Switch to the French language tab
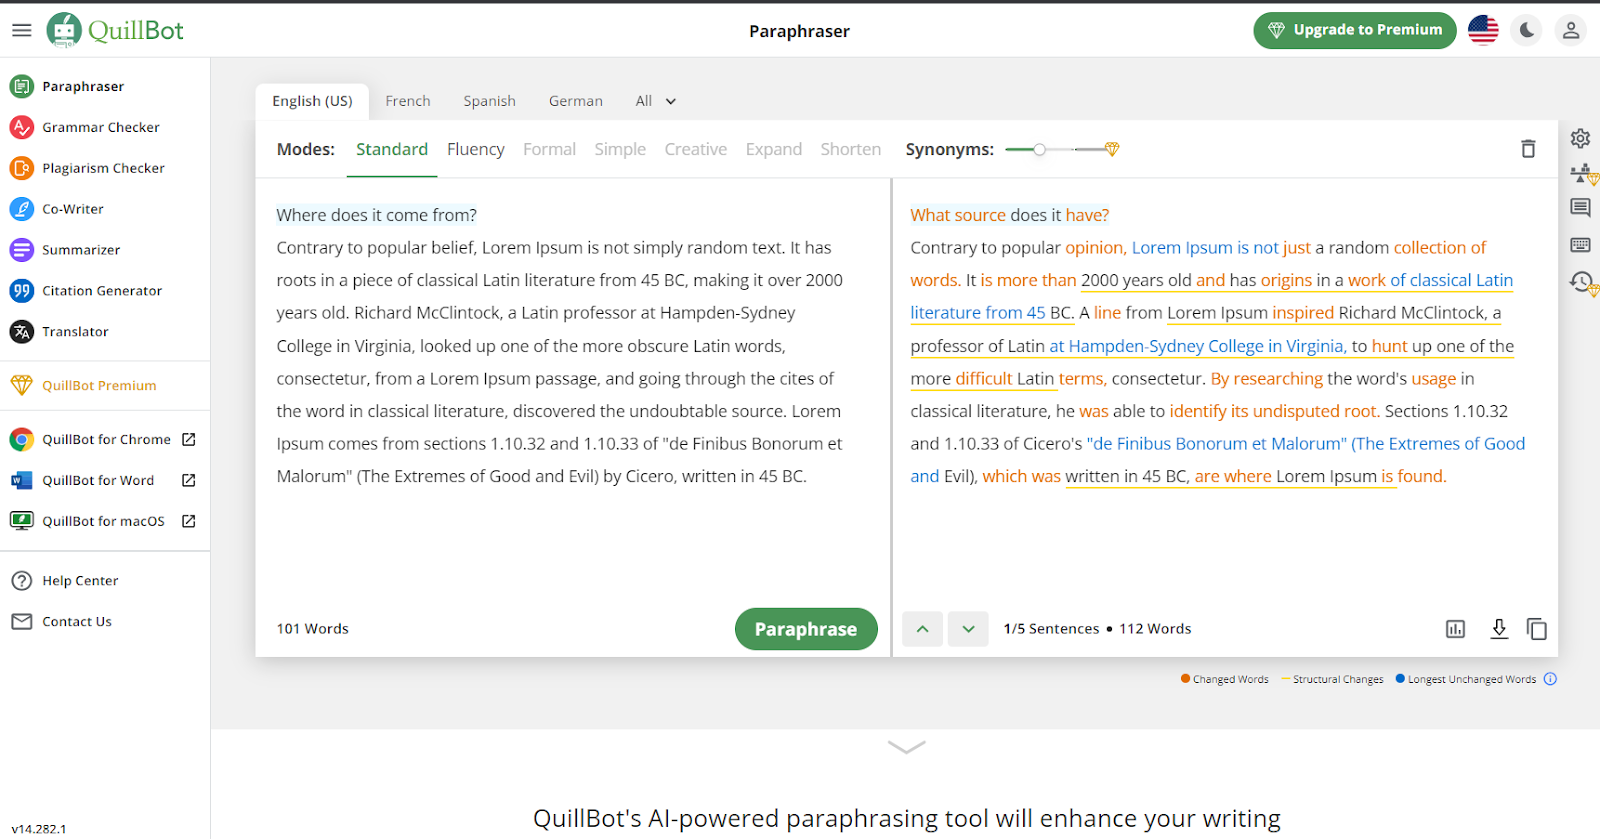The width and height of the screenshot is (1600, 839). point(408,101)
